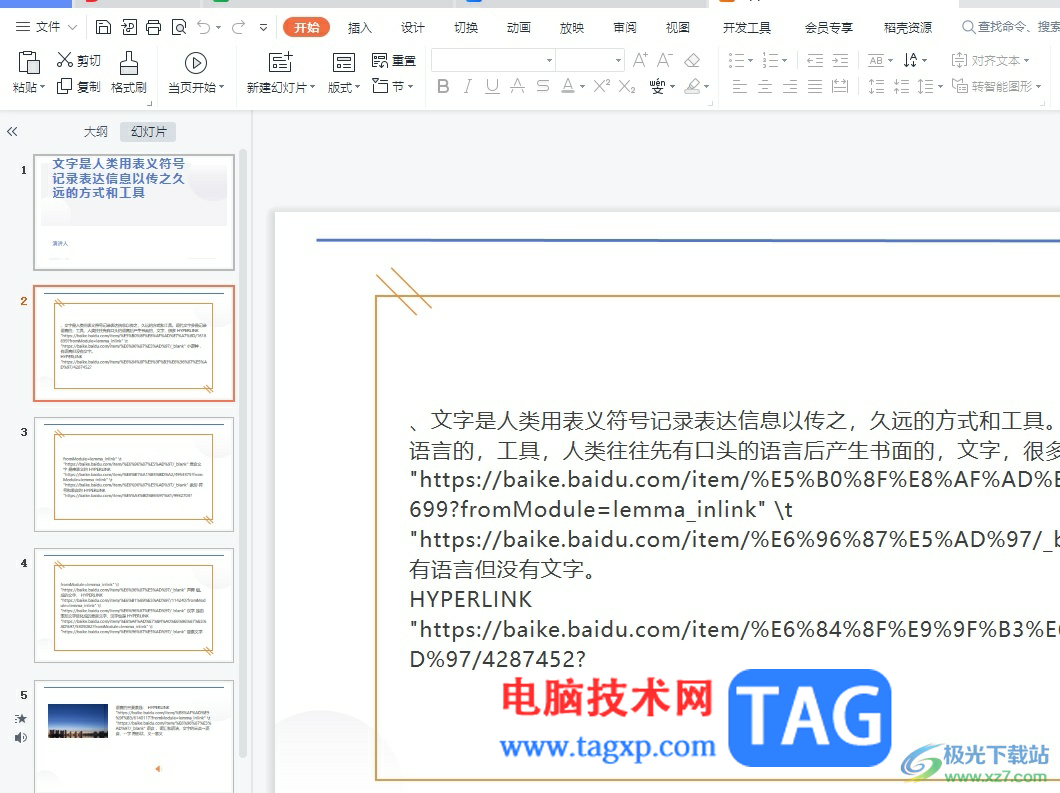Switch to the Design tab
Image resolution: width=1060 pixels, height=793 pixels.
point(412,27)
